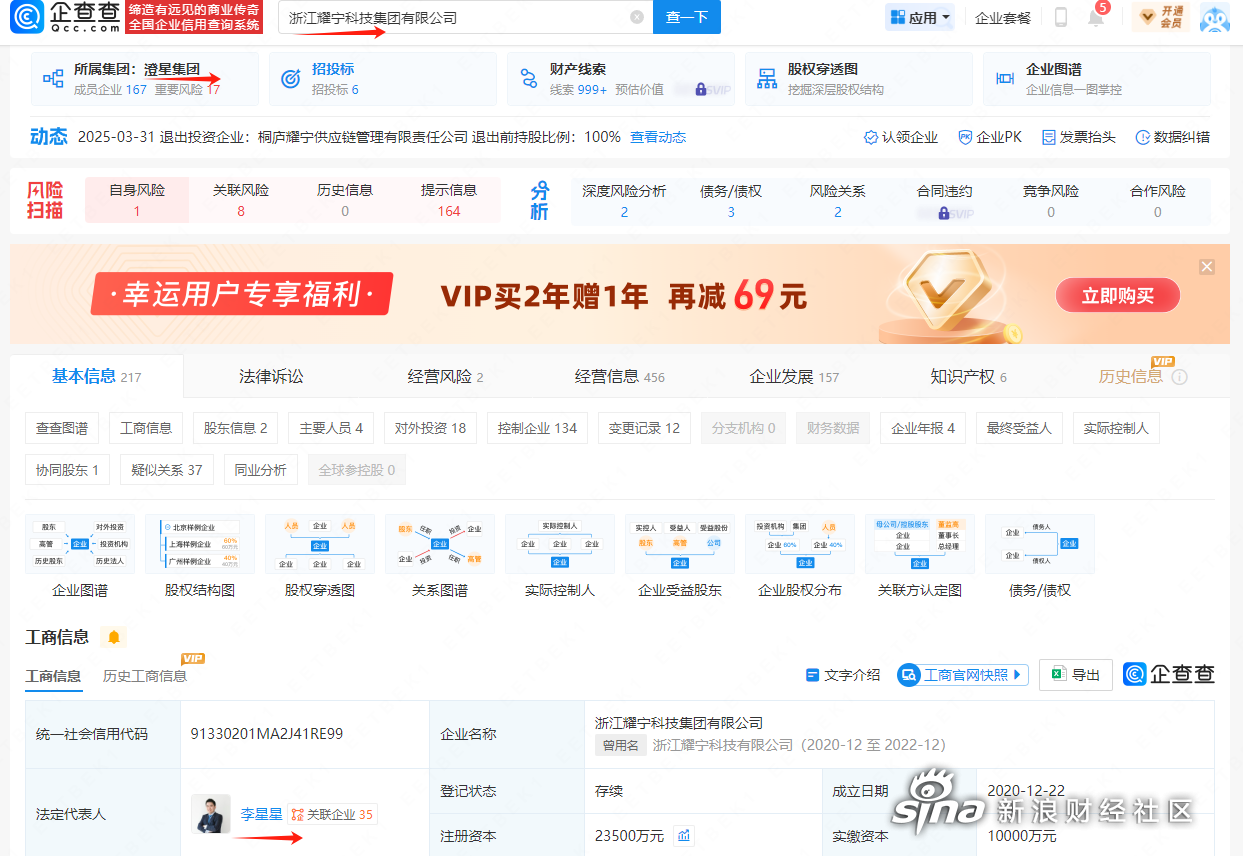Click the 开通会员 VIP button
This screenshot has width=1243, height=856.
click(1161, 17)
